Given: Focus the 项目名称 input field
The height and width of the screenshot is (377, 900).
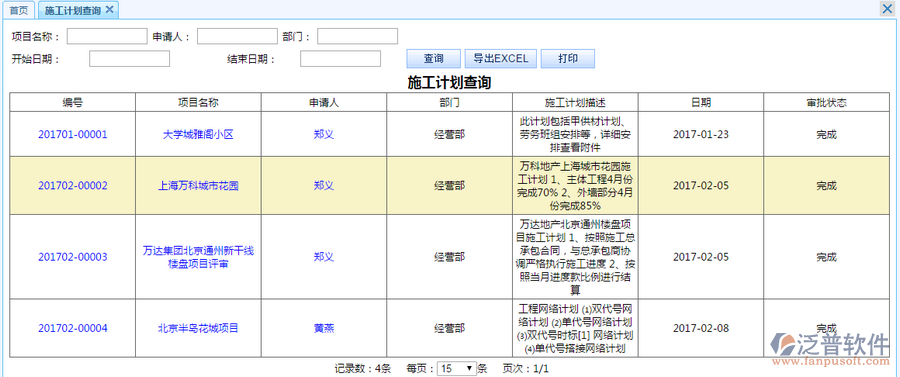Looking at the screenshot, I should coord(107,37).
